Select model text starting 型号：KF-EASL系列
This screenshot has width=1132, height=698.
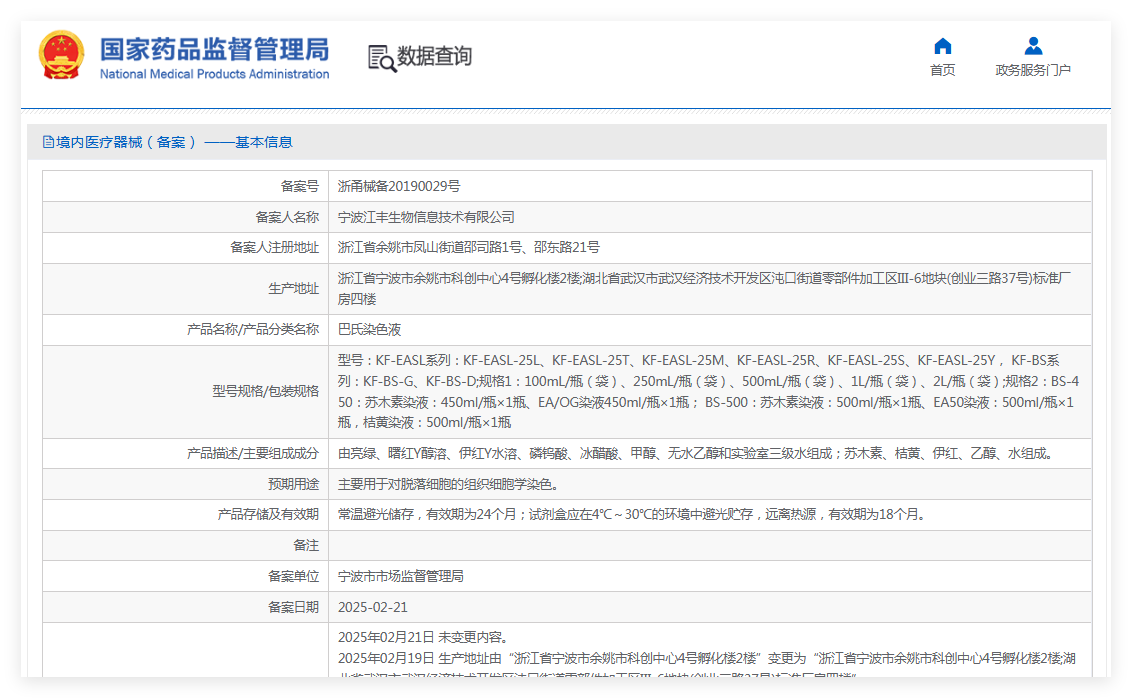tap(708, 391)
